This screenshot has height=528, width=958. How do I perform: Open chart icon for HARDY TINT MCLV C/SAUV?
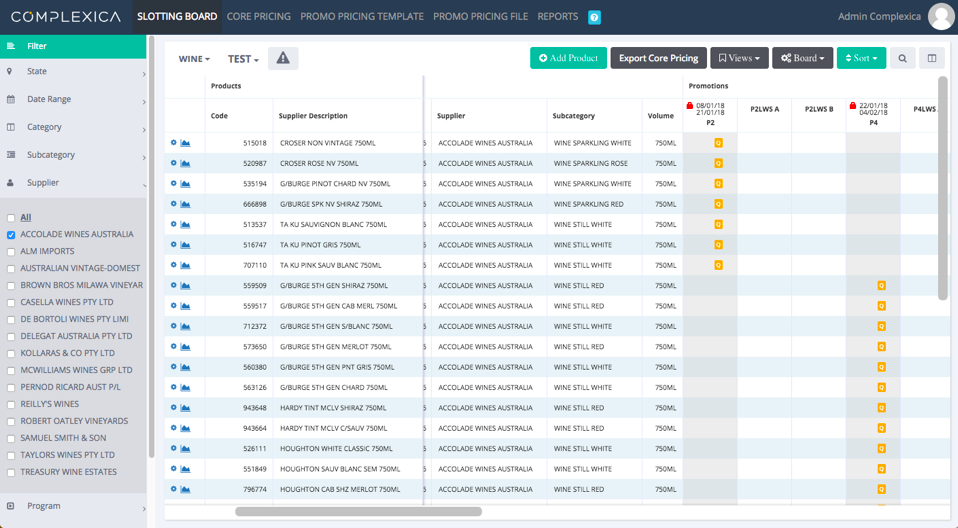[185, 428]
